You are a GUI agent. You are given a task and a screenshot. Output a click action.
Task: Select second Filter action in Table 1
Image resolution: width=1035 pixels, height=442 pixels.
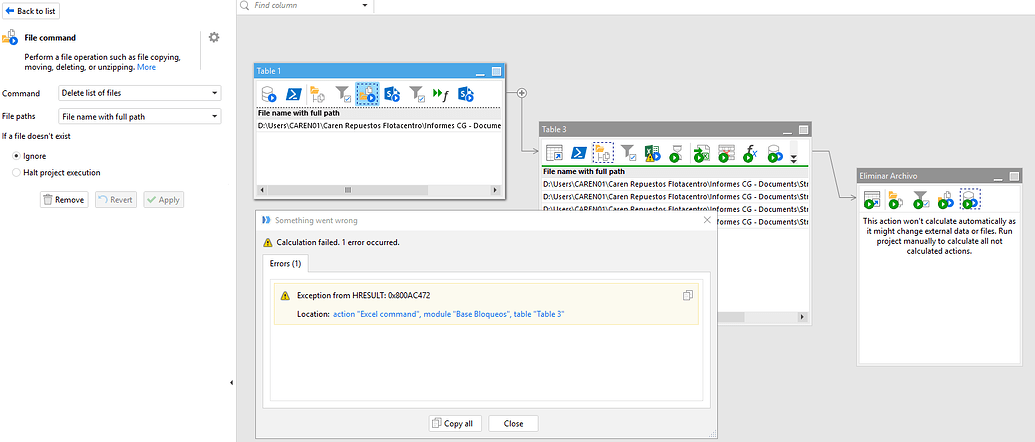click(x=416, y=94)
